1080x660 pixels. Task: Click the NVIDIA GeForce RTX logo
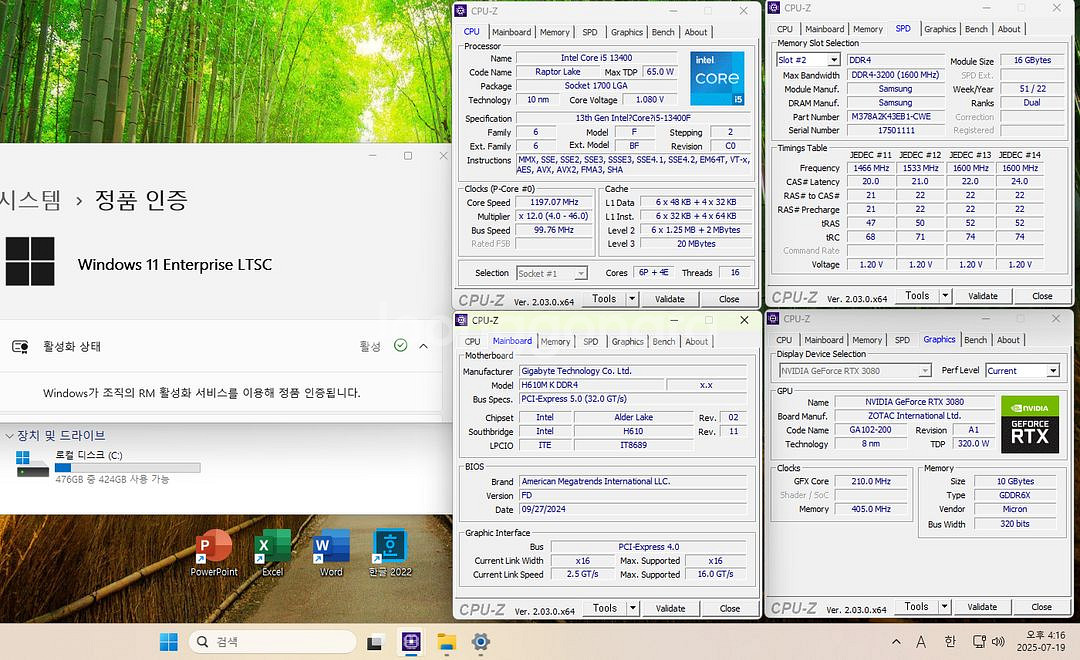(1030, 424)
